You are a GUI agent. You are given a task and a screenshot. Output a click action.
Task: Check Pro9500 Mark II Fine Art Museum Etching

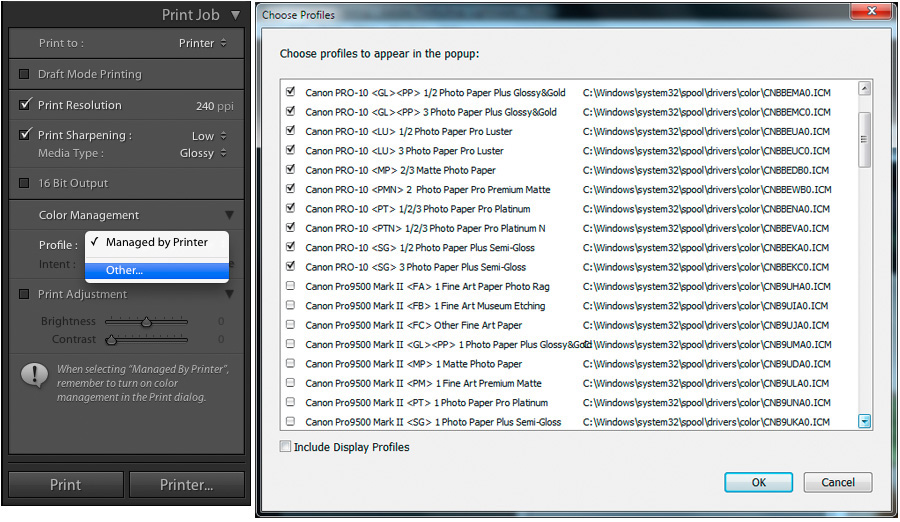coord(290,305)
